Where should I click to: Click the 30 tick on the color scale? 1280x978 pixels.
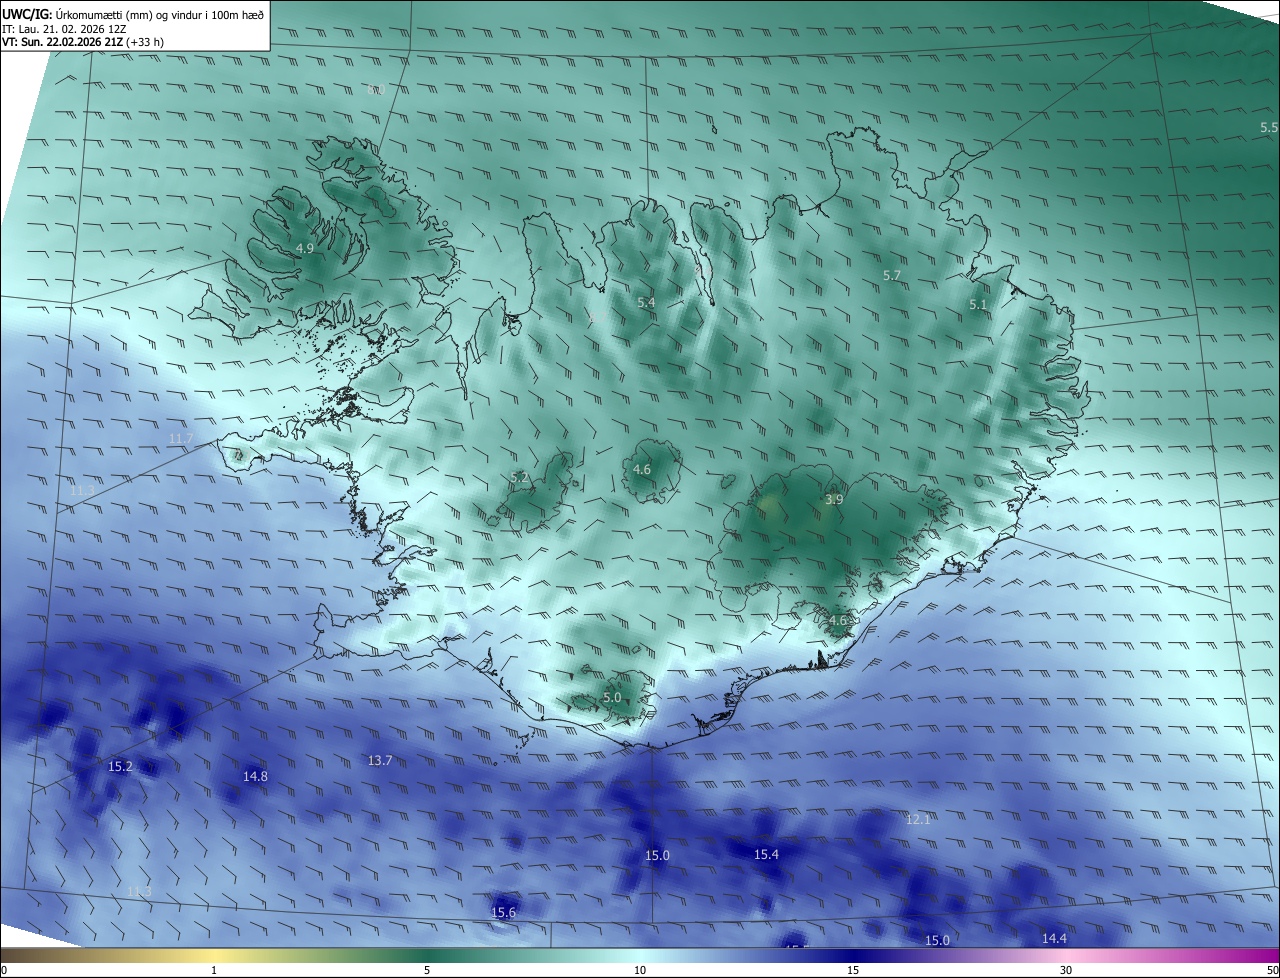pyautogui.click(x=1066, y=971)
